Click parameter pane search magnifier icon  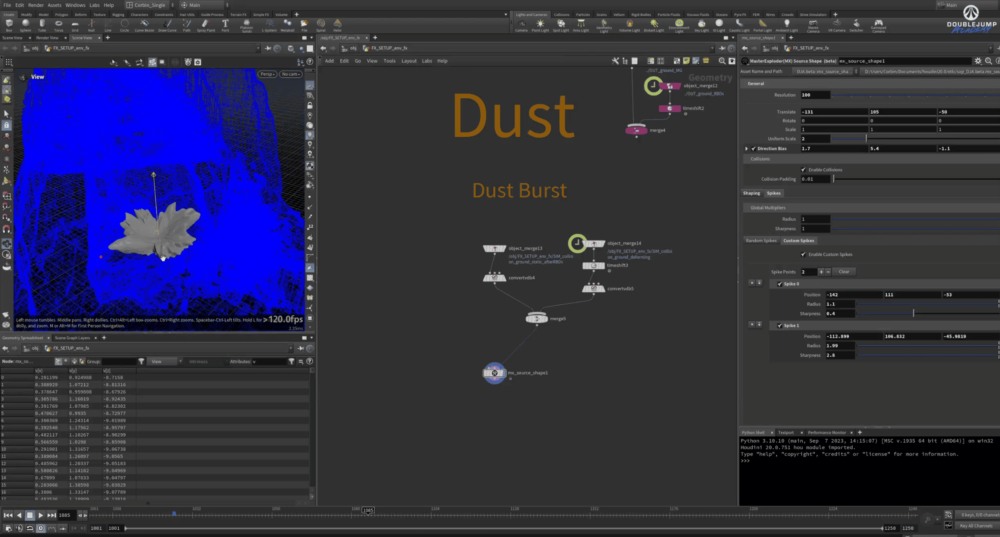(x=988, y=61)
